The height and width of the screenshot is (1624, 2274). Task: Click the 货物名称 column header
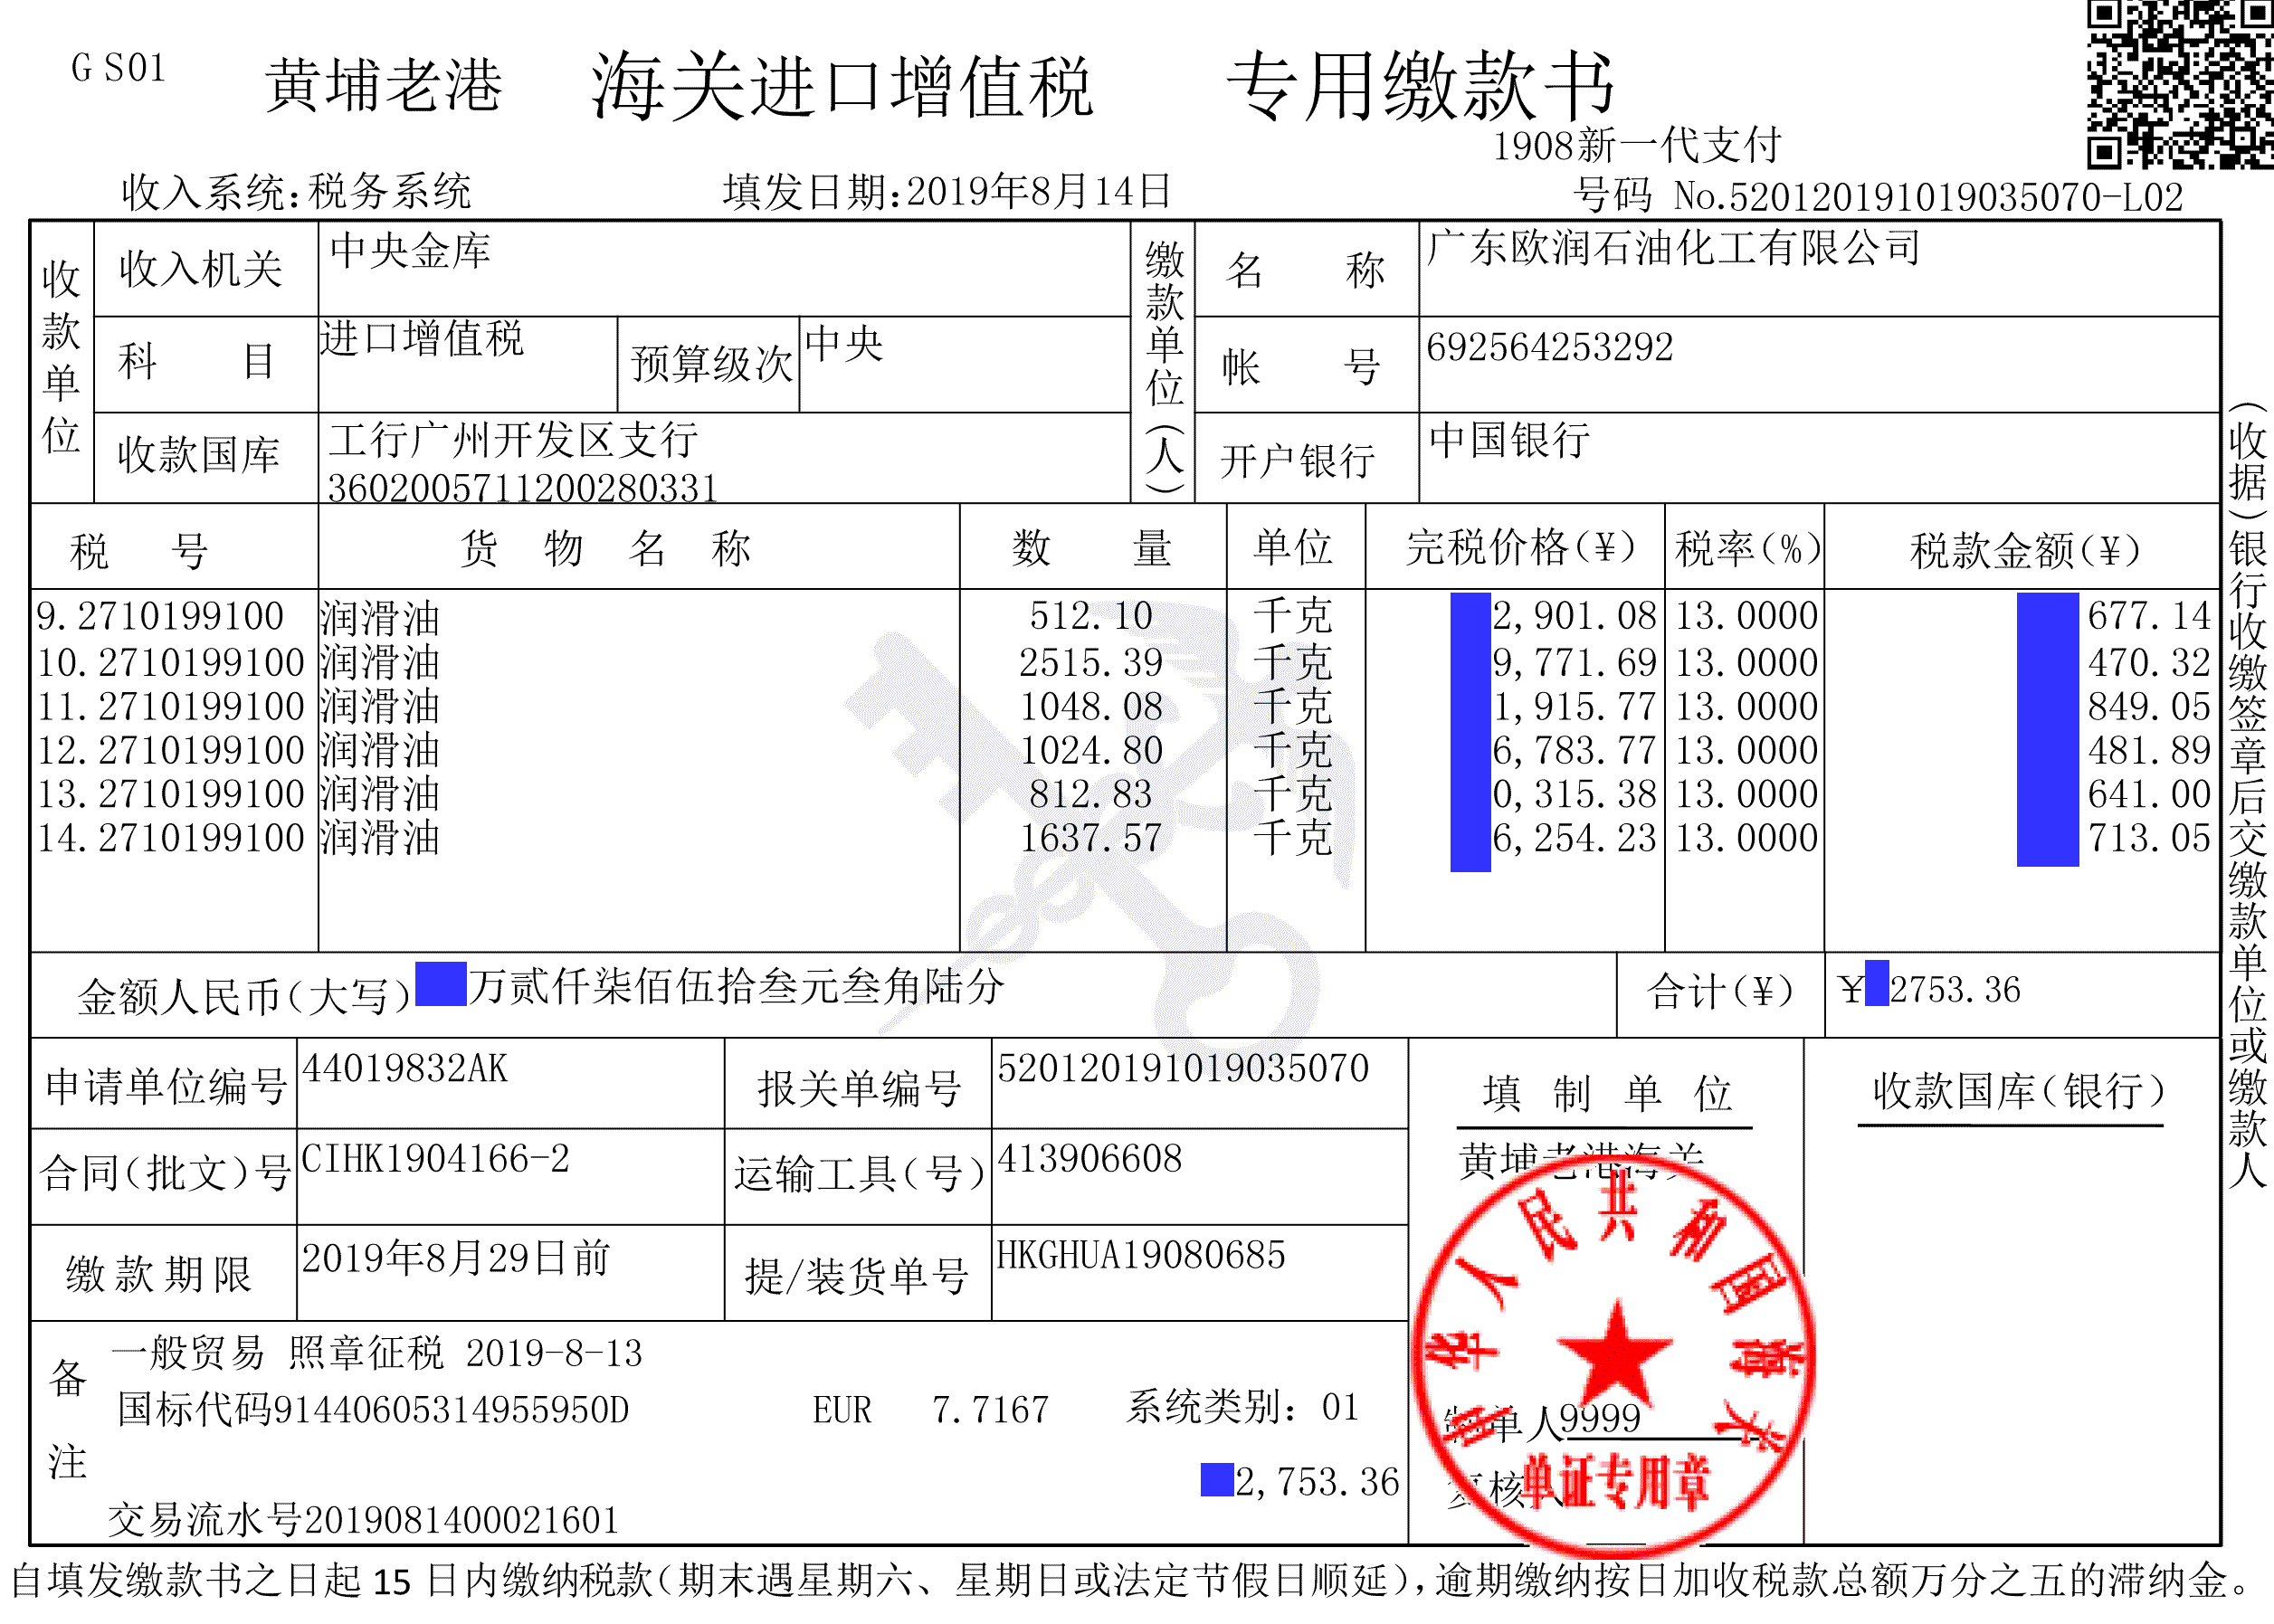[x=605, y=548]
